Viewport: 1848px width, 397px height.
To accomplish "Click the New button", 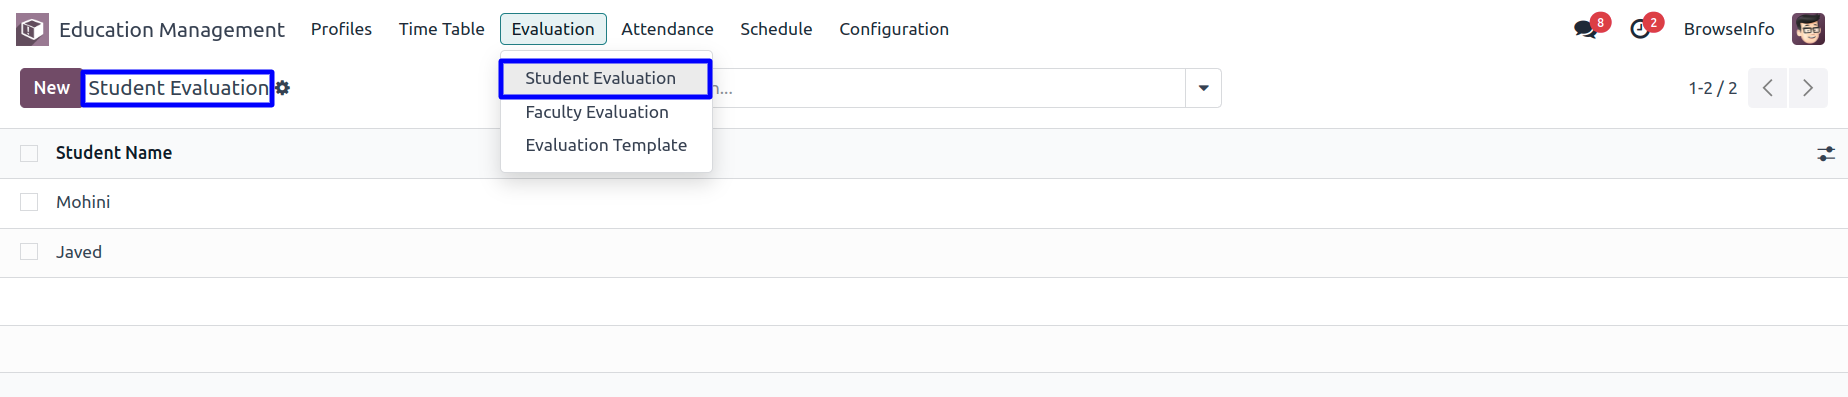I will (x=51, y=88).
